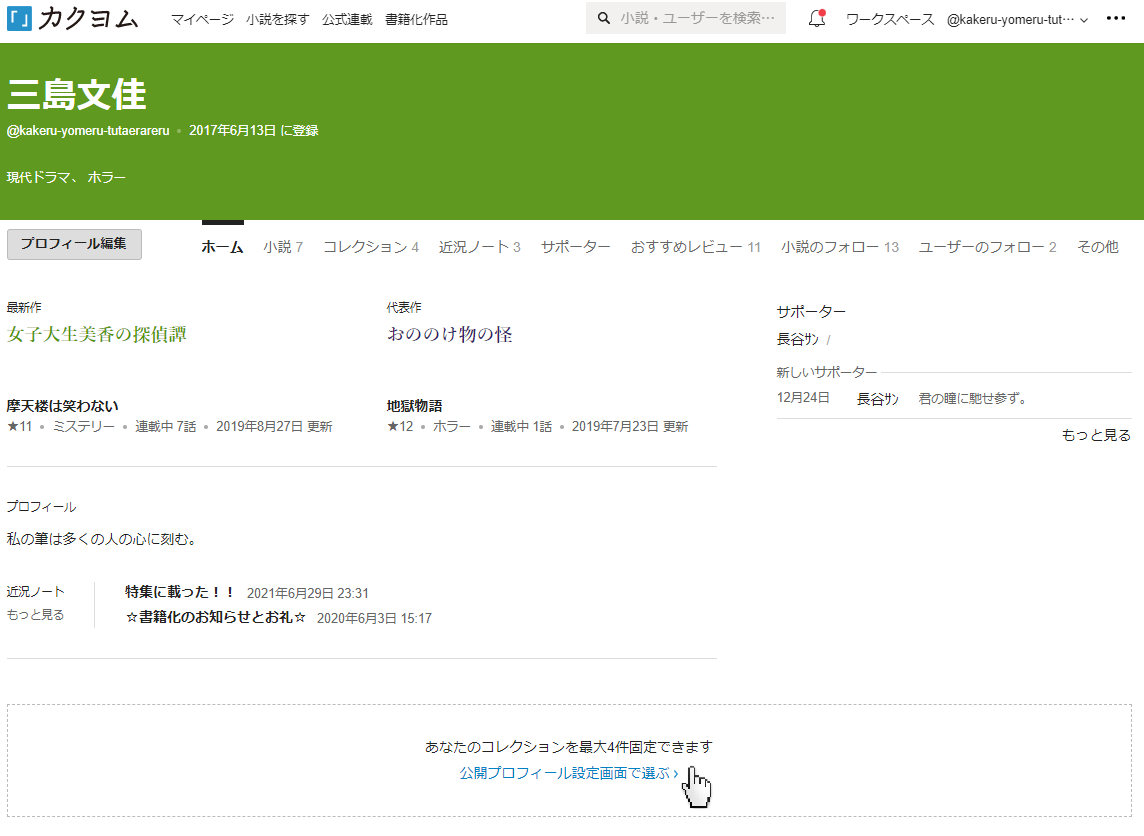Screen dimensions: 1144x836
Task: Click もっと見る under 近況ノート
Action: tap(35, 614)
